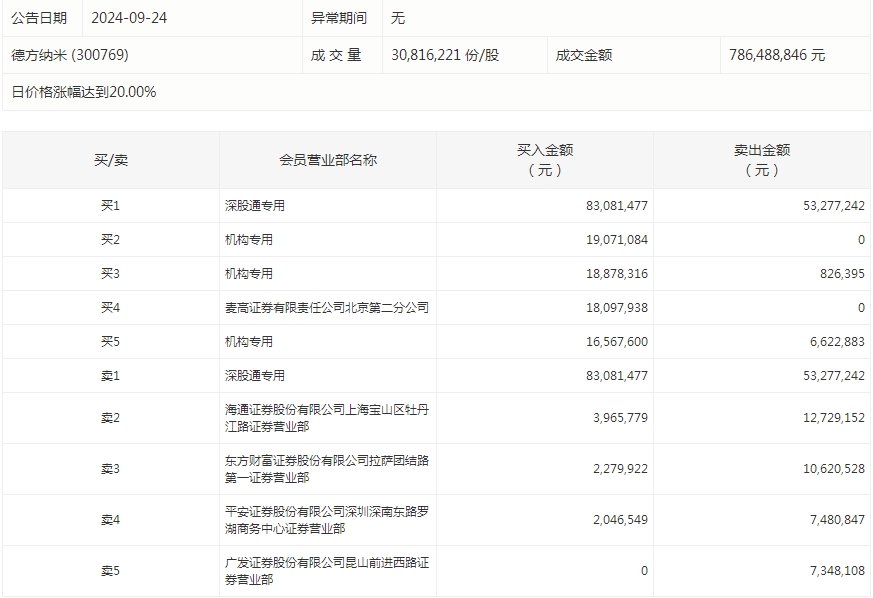Image resolution: width=873 pixels, height=598 pixels.
Task: Select buy amount 83,081,477 in 买1 row
Action: [x=617, y=205]
